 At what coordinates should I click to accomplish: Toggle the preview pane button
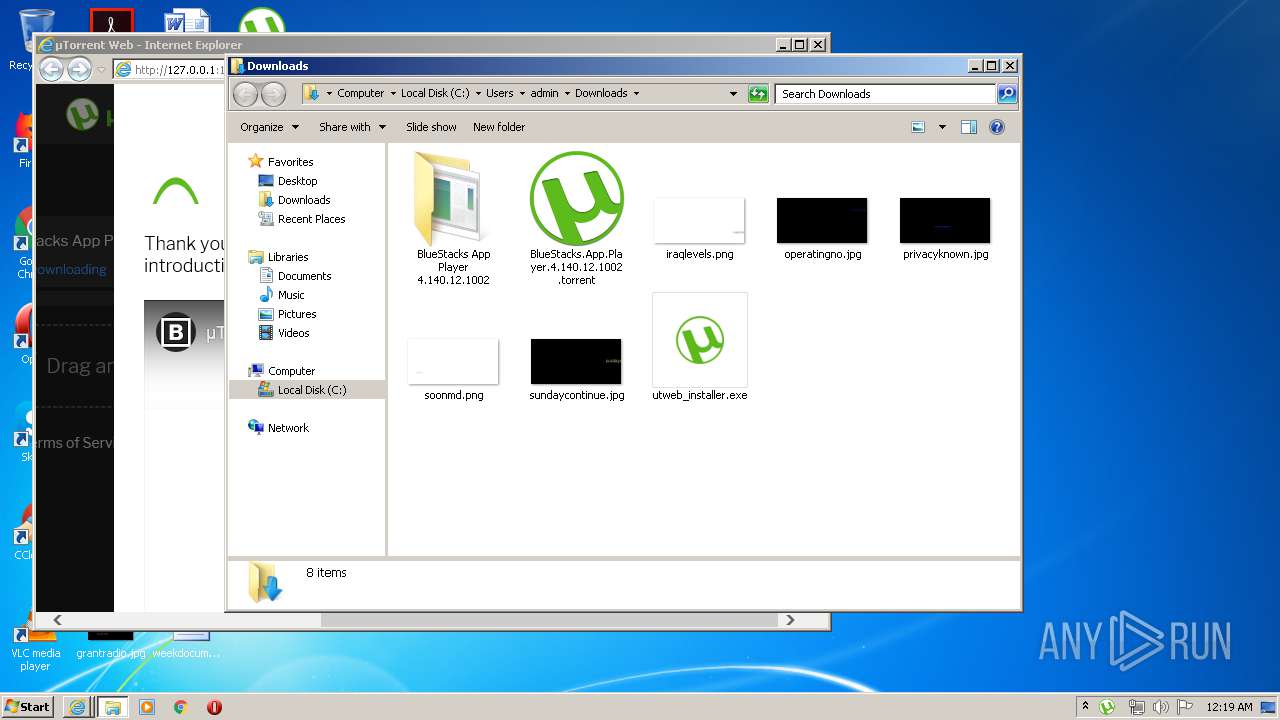click(x=968, y=127)
